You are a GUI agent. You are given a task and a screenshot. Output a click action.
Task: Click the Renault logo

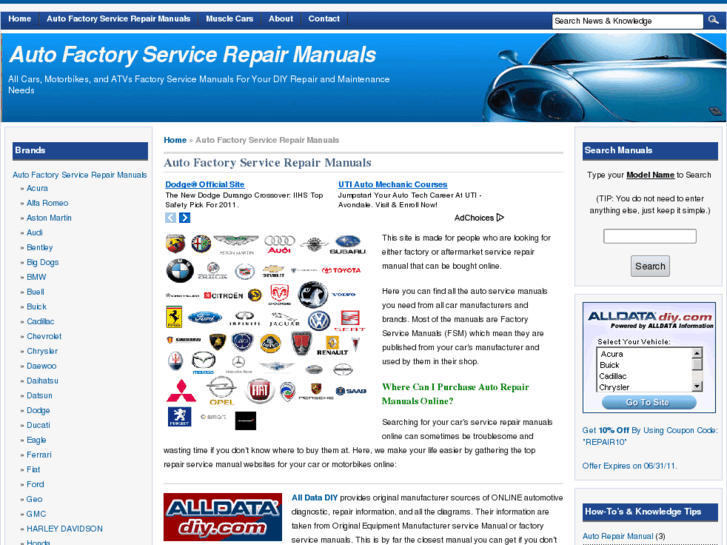coord(332,346)
